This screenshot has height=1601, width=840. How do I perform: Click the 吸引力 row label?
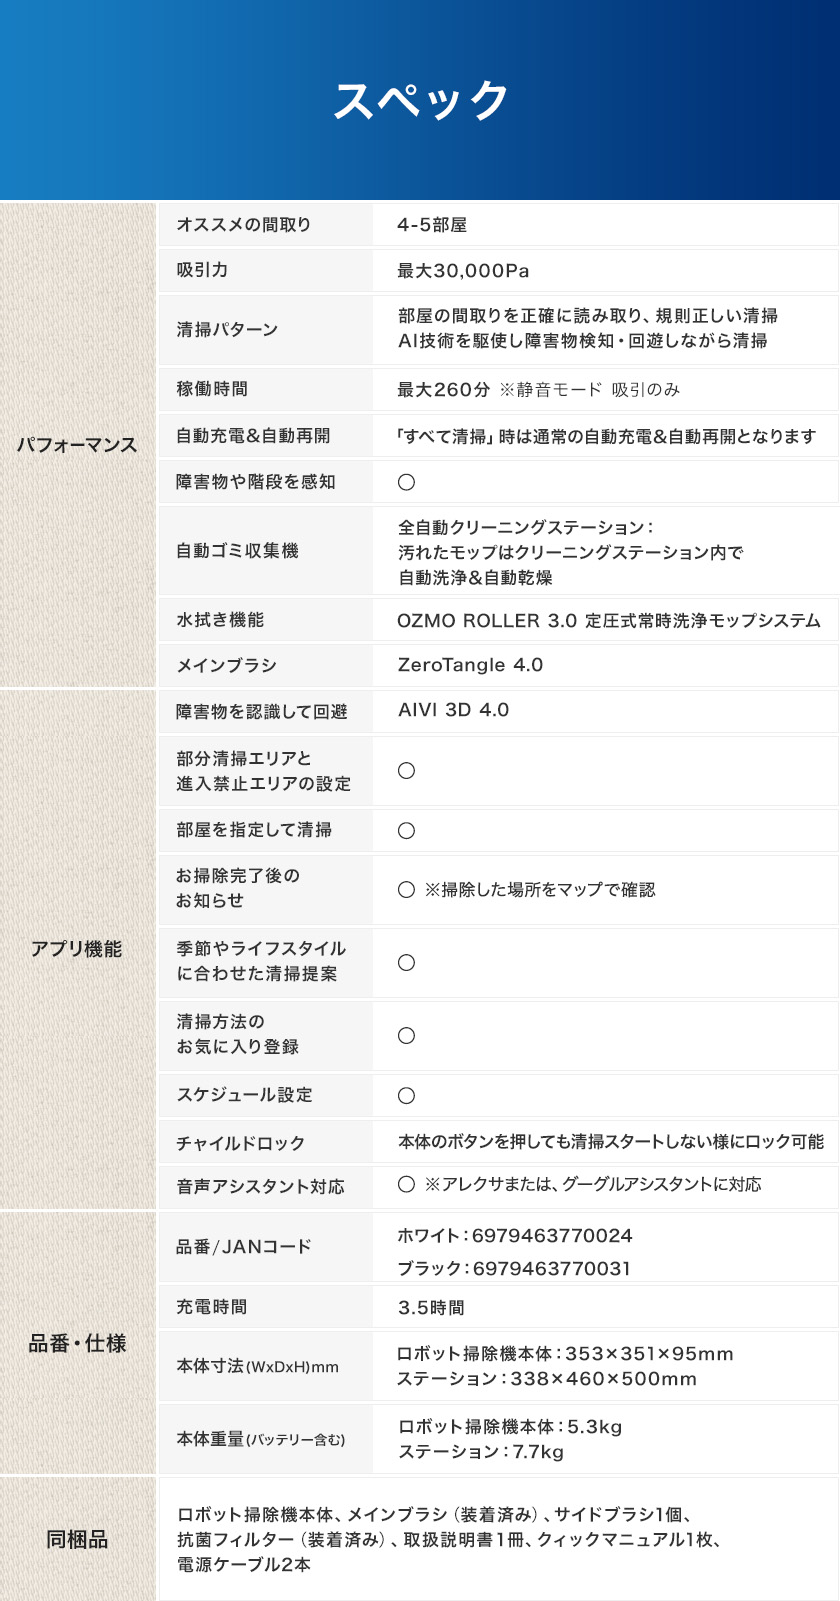tap(202, 270)
